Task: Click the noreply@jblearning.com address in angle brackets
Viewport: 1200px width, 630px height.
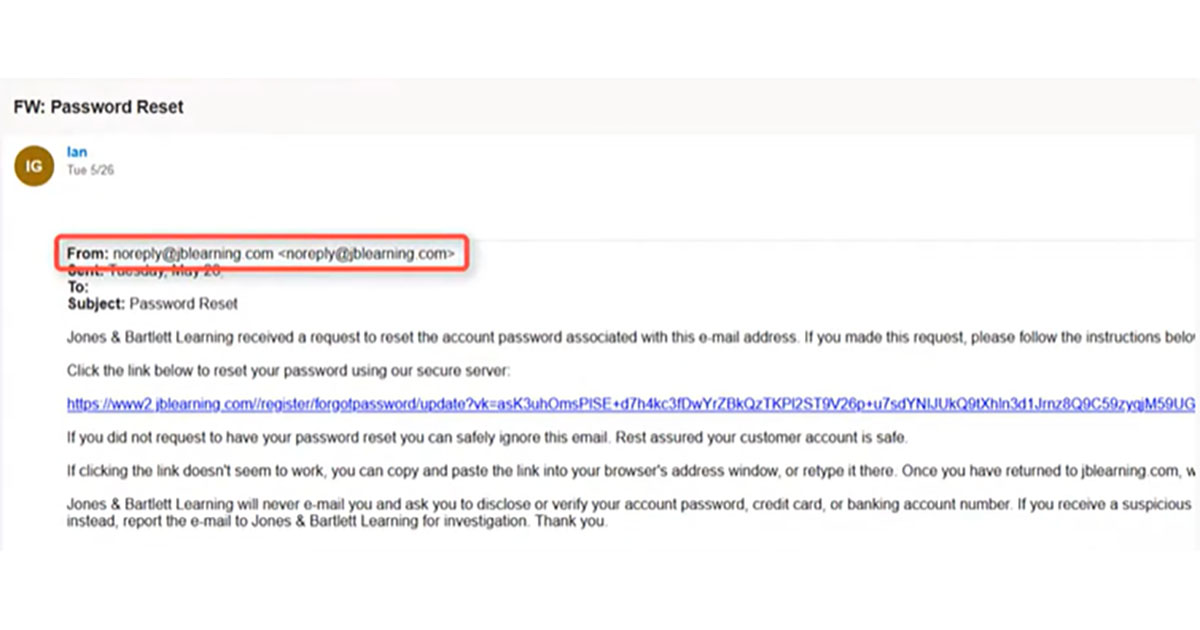Action: tap(367, 254)
